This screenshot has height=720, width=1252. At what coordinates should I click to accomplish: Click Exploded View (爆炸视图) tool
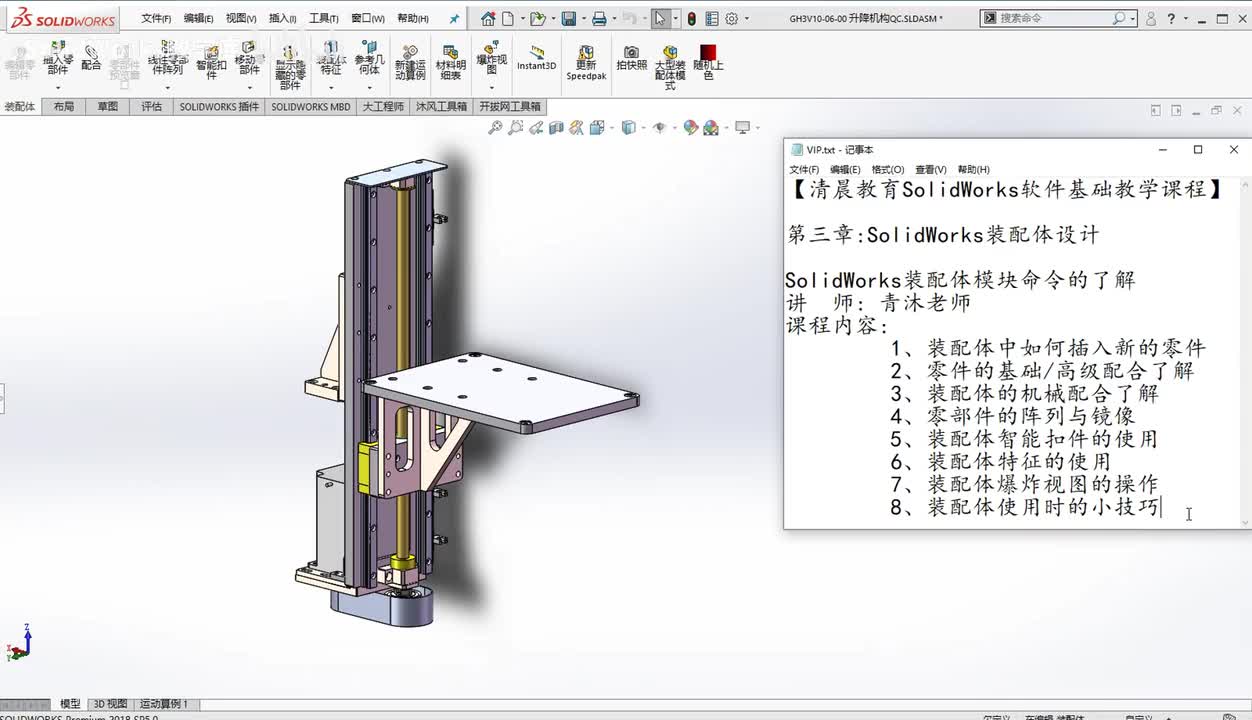click(x=491, y=58)
